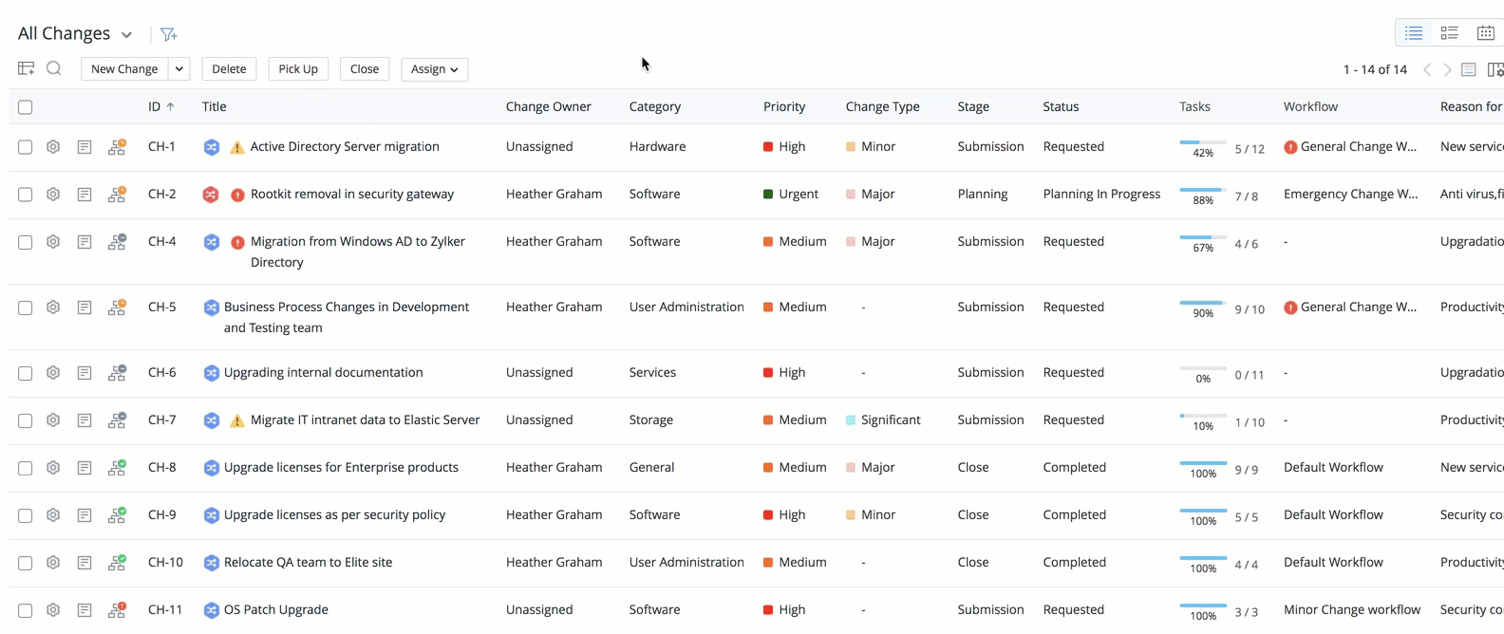Switch to calendar view

1485,33
